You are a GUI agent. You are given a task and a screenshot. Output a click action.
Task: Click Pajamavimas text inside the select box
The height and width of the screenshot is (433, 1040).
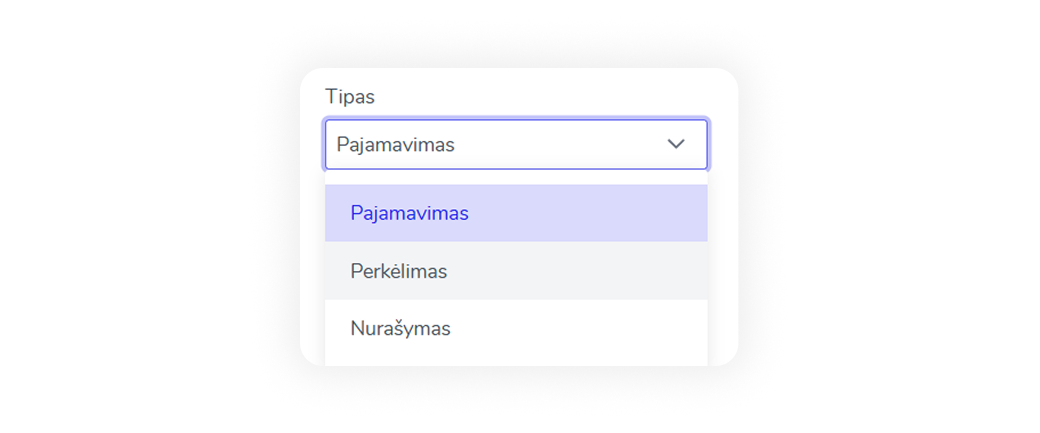point(396,145)
